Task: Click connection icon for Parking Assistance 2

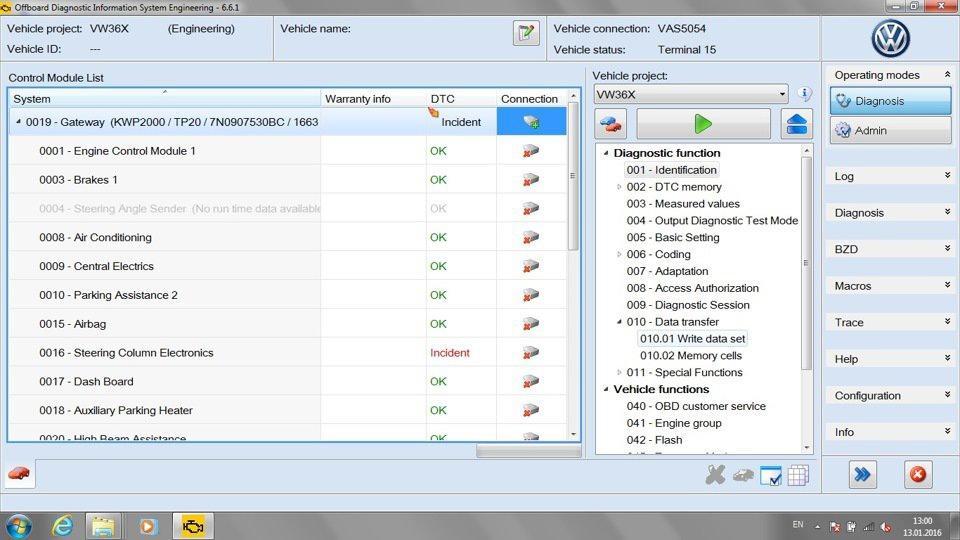Action: click(x=530, y=294)
